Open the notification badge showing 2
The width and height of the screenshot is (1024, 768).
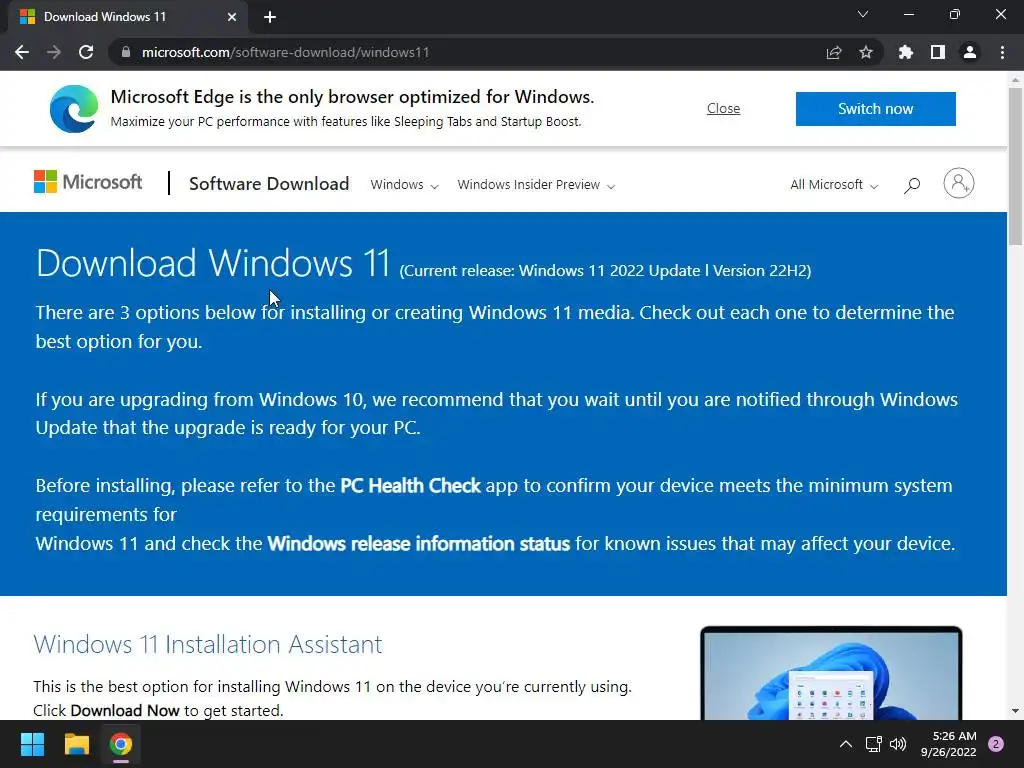996,744
